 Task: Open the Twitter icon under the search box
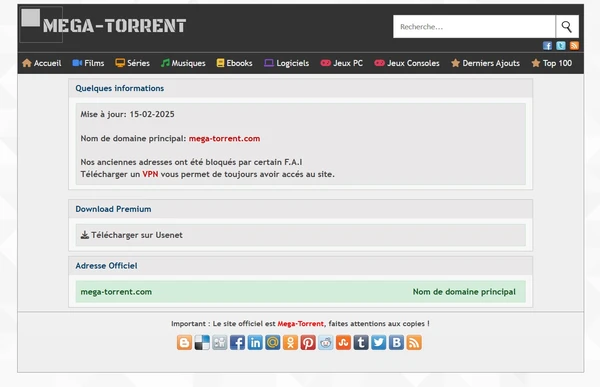(561, 46)
